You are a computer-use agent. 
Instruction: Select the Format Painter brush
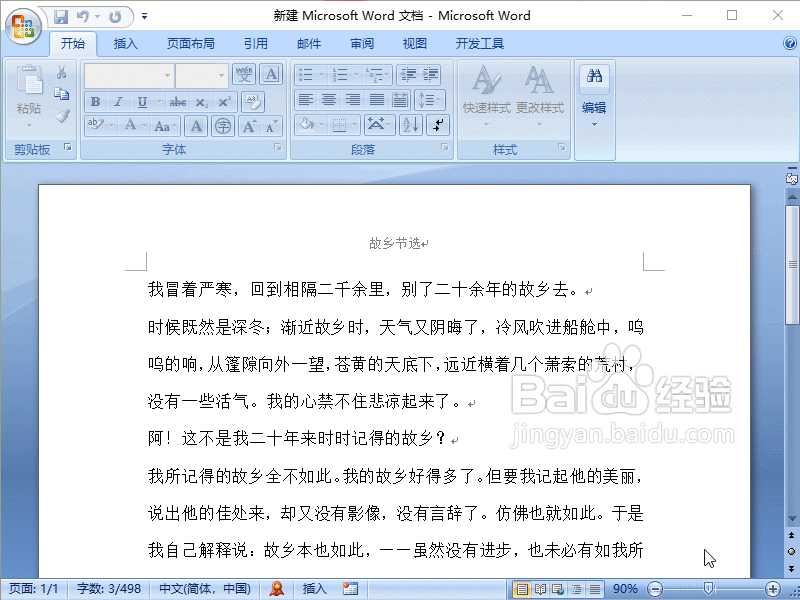(x=62, y=116)
